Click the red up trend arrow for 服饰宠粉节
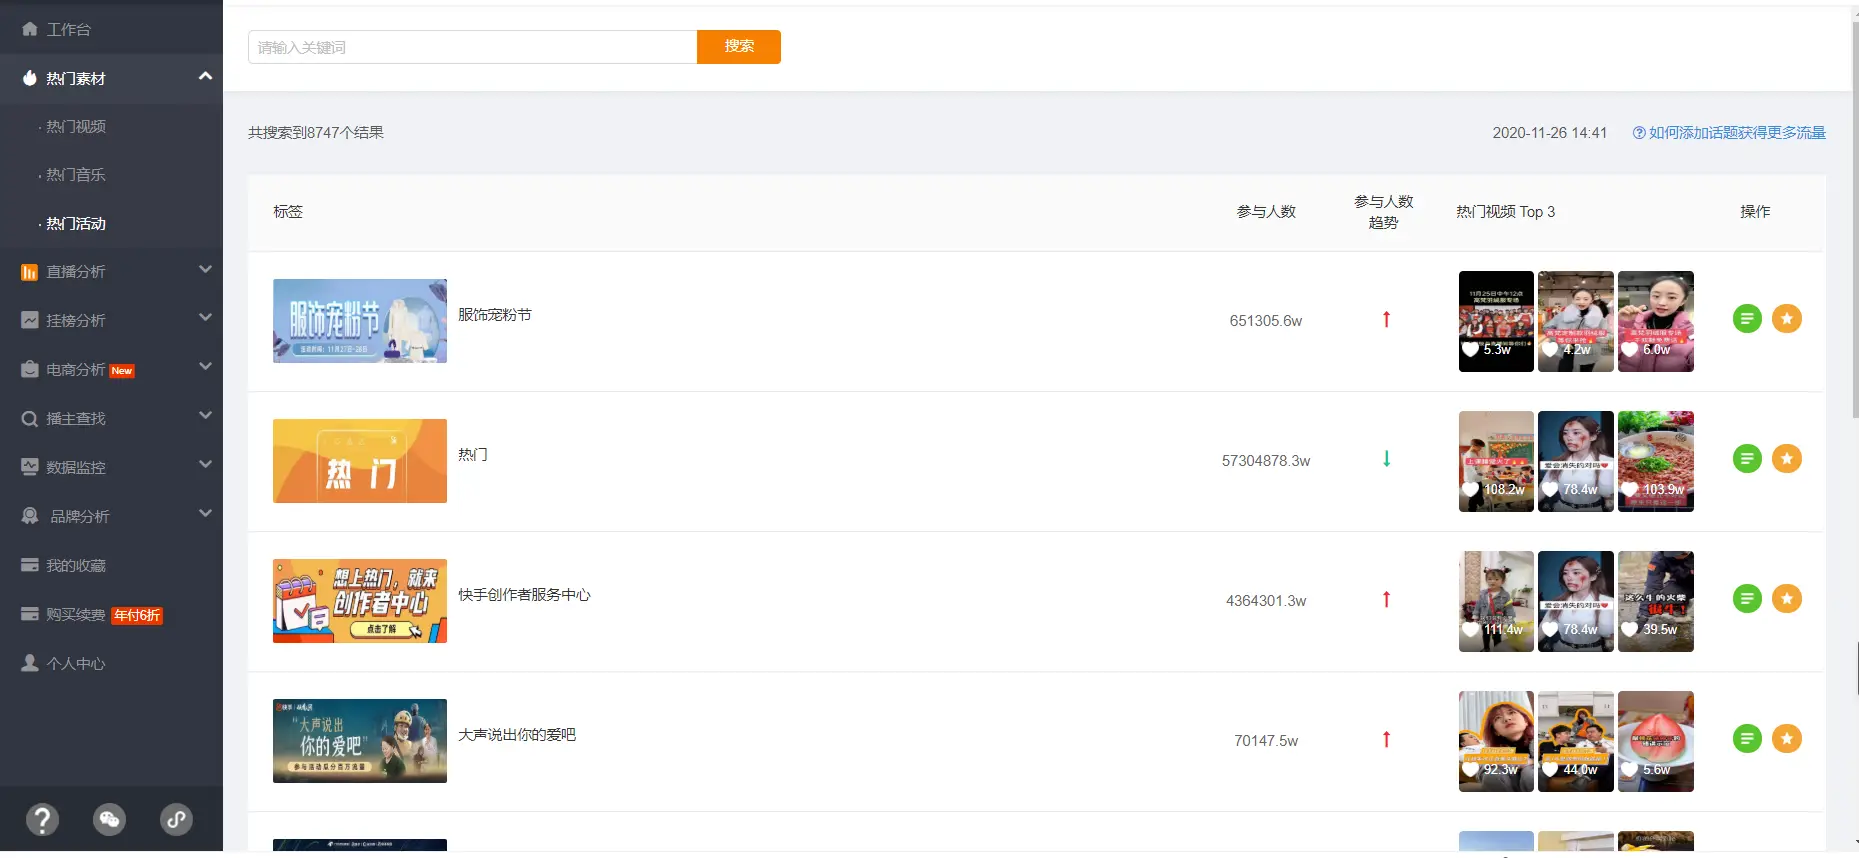1859x858 pixels. click(1386, 319)
